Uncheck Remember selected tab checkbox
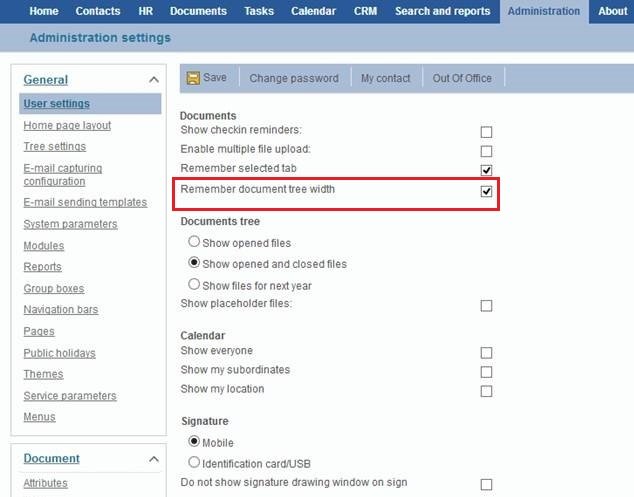The height and width of the screenshot is (497, 634). (486, 170)
